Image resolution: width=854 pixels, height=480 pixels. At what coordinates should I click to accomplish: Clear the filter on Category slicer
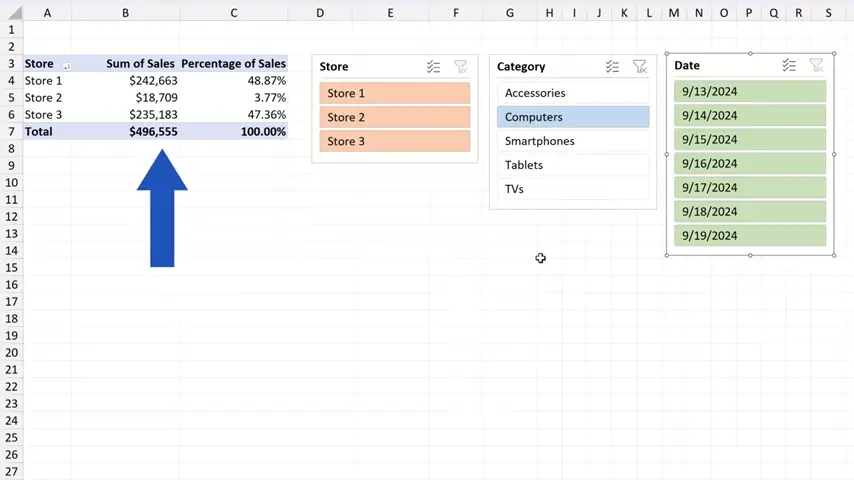[639, 67]
